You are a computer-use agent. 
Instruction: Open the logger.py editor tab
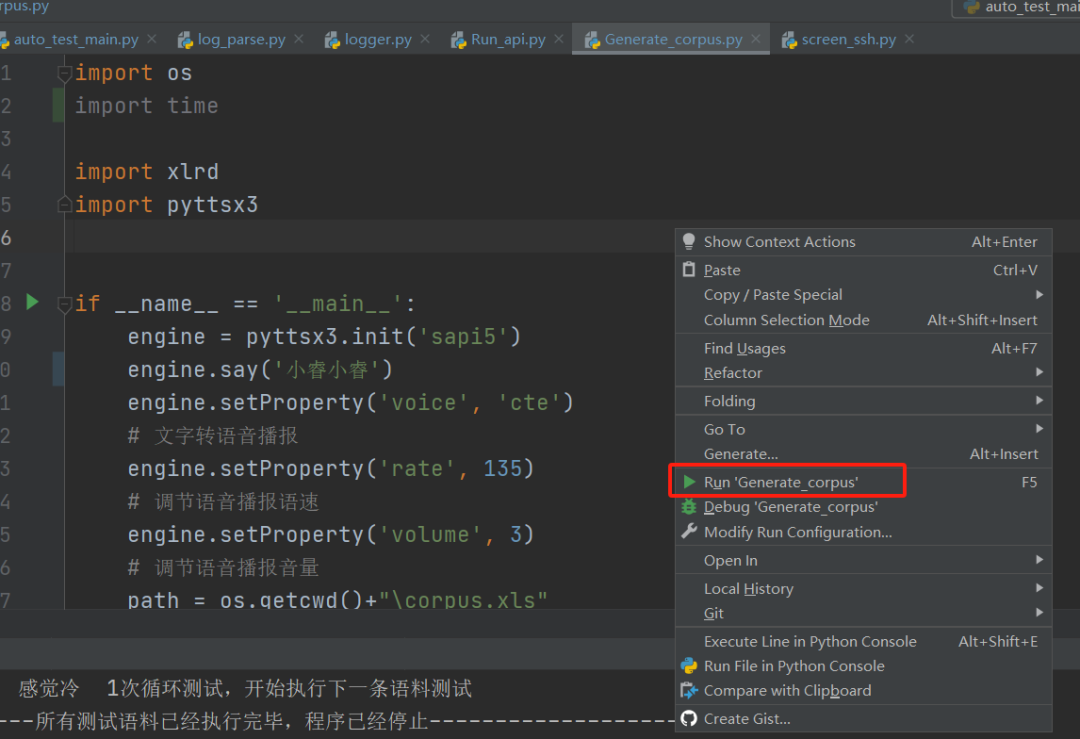pyautogui.click(x=377, y=39)
